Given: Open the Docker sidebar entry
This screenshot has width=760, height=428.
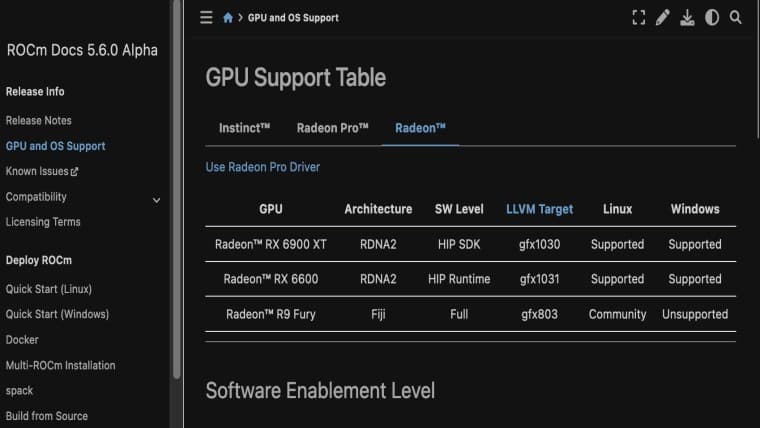Looking at the screenshot, I should (22, 340).
